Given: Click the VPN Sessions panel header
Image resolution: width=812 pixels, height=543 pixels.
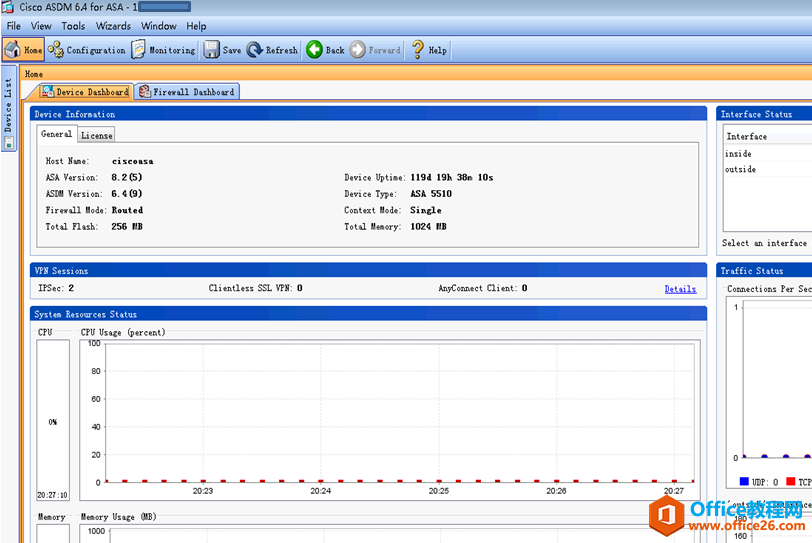Looking at the screenshot, I should (x=368, y=270).
